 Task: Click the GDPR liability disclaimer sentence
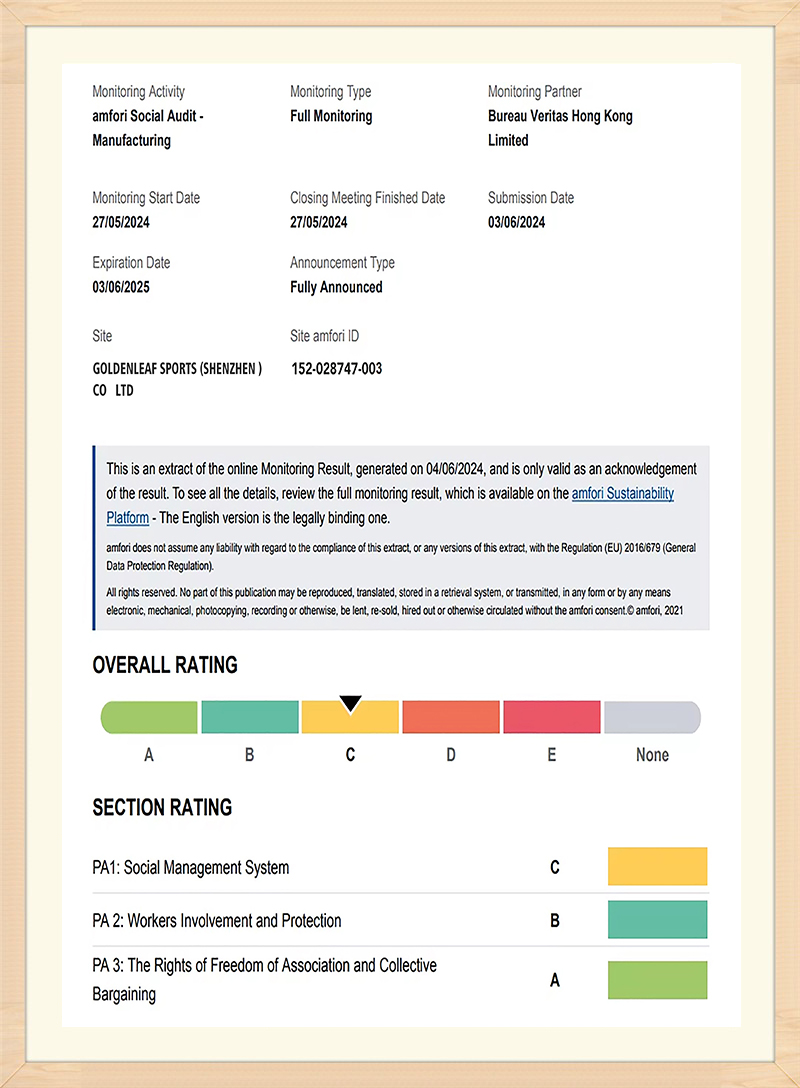click(401, 556)
